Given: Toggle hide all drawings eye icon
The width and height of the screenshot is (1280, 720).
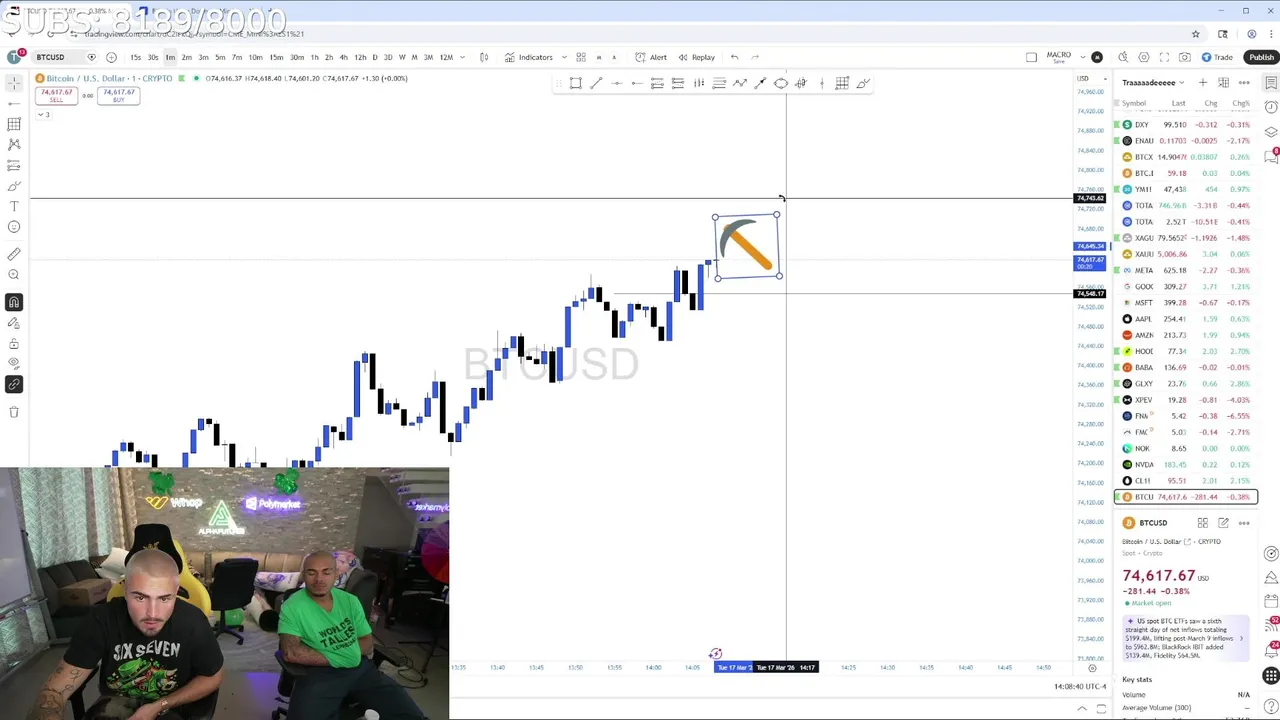Looking at the screenshot, I should pyautogui.click(x=14, y=364).
